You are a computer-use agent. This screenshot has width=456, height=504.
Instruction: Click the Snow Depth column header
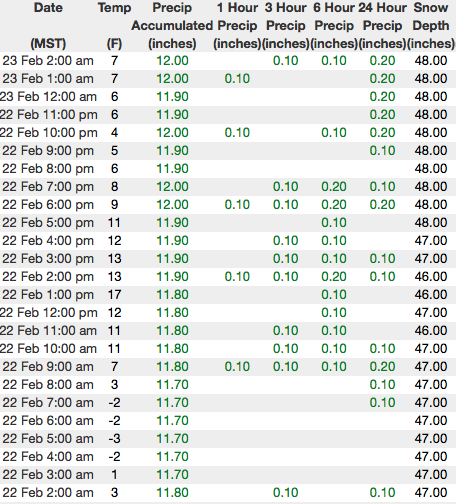(x=431, y=26)
